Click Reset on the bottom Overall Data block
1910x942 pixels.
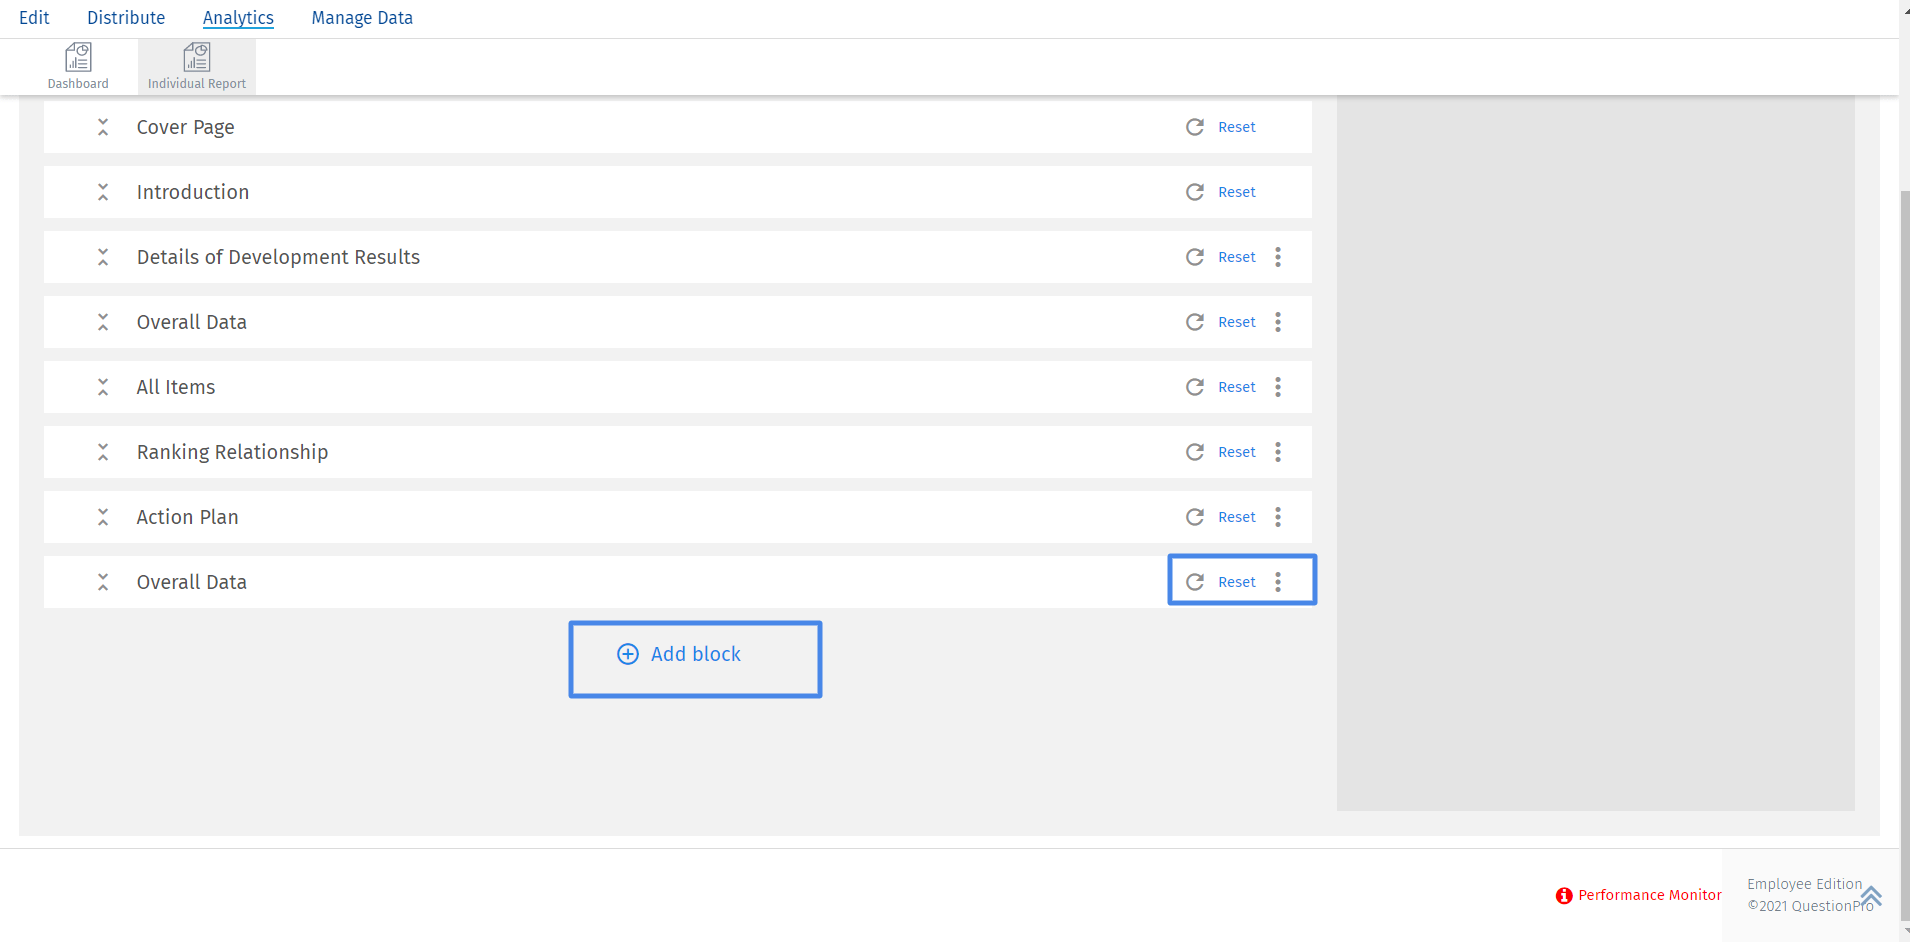coord(1236,581)
